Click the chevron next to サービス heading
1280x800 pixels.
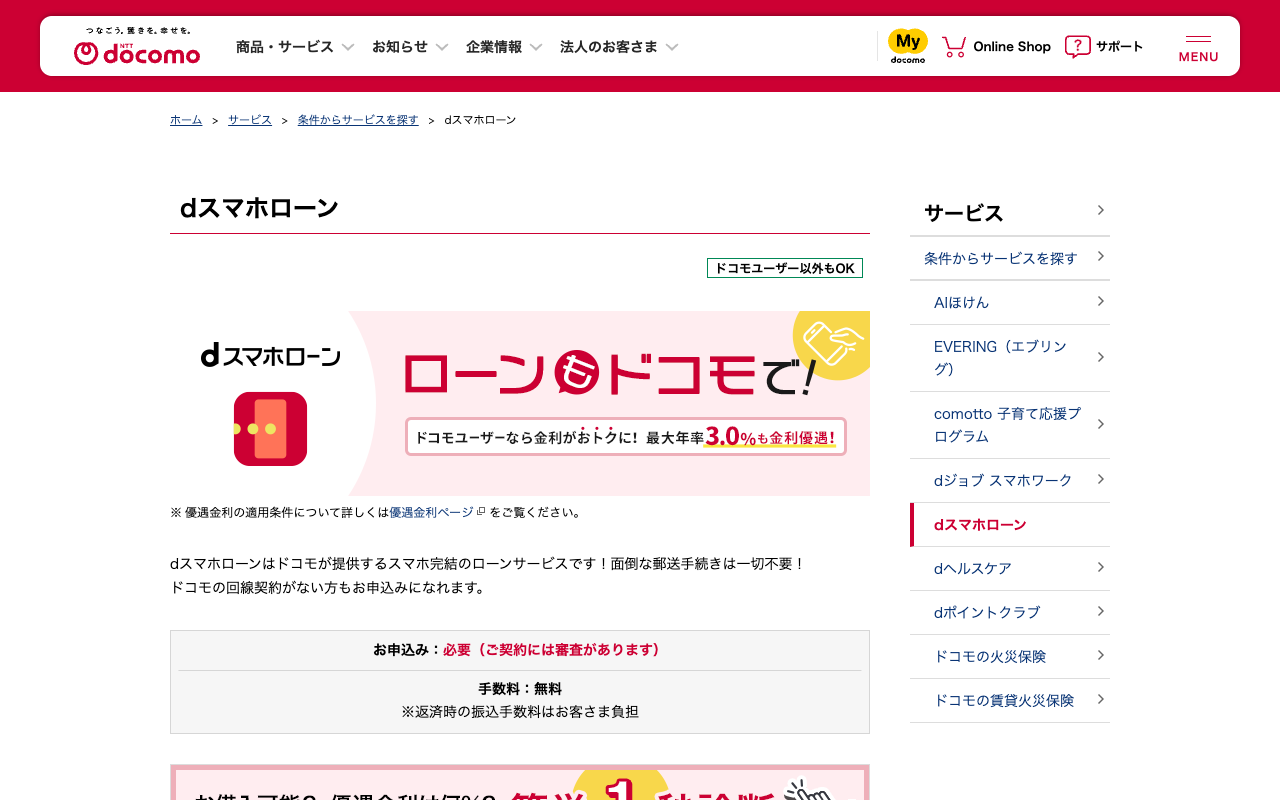tap(1100, 210)
